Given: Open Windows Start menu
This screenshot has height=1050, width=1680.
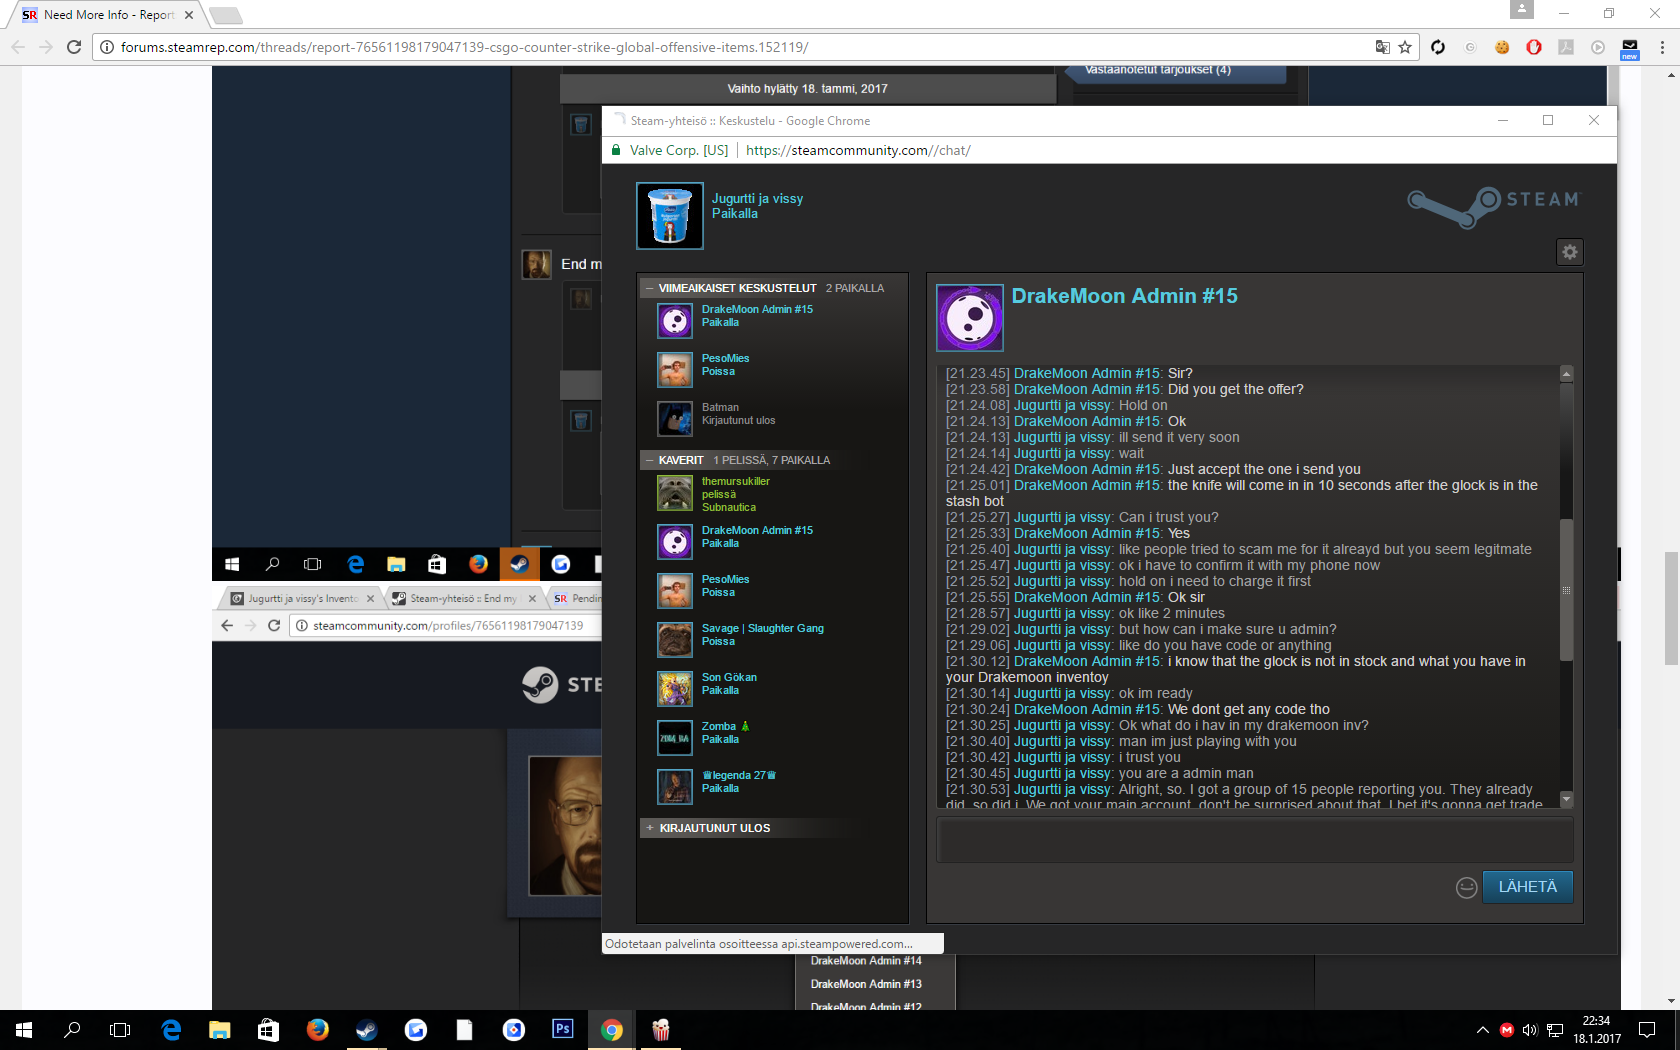Looking at the screenshot, I should click(x=24, y=1030).
